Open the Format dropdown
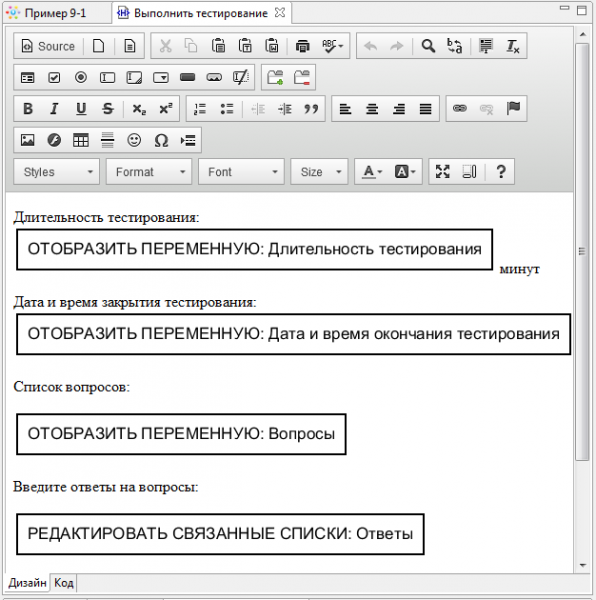Viewport: 596px width, 600px height. coord(149,172)
